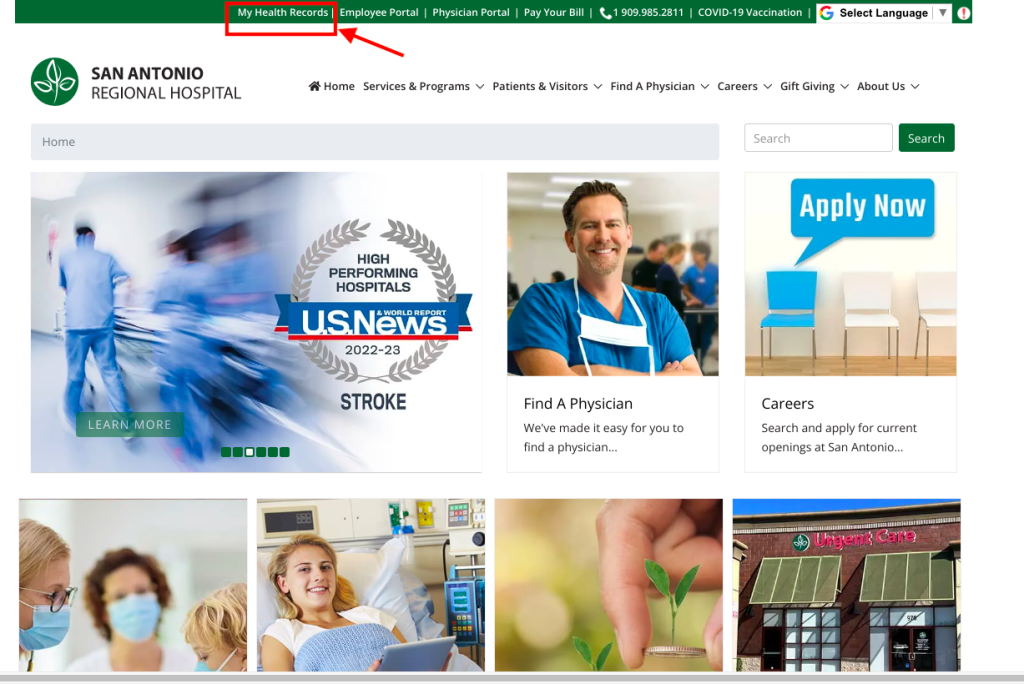This screenshot has height=684, width=1024.
Task: Expand the Gift Giving menu chevron
Action: coord(844,87)
